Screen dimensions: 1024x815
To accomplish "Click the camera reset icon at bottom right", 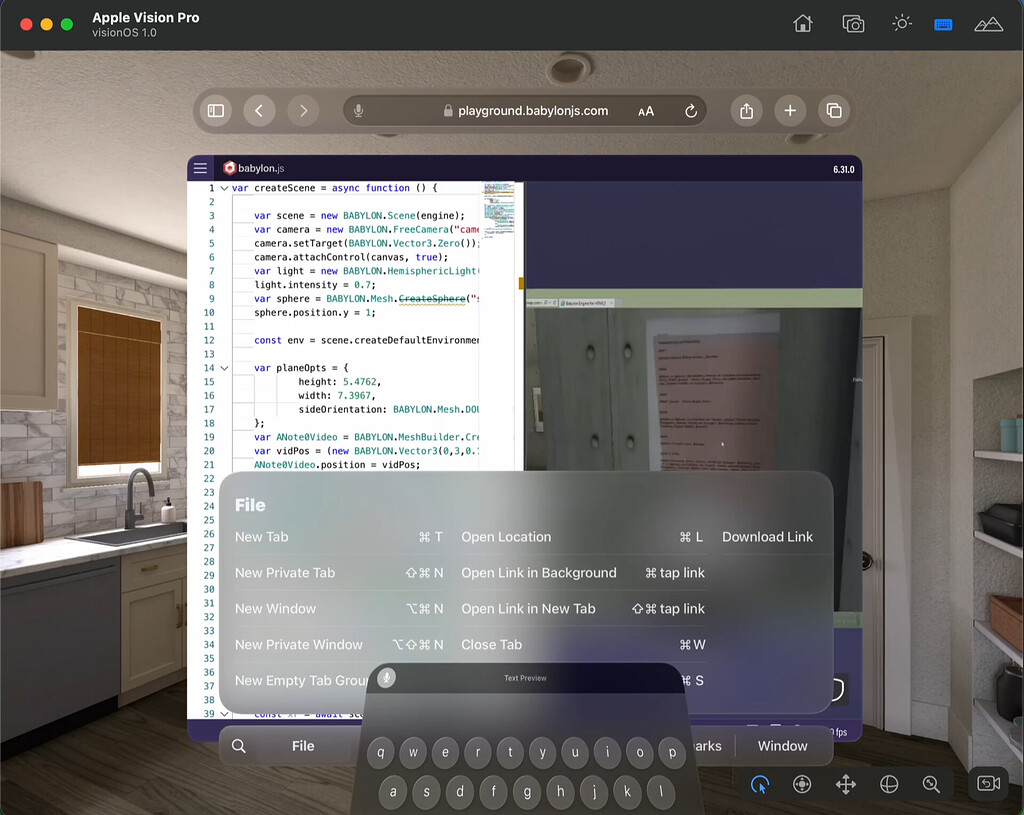I will coord(988,784).
